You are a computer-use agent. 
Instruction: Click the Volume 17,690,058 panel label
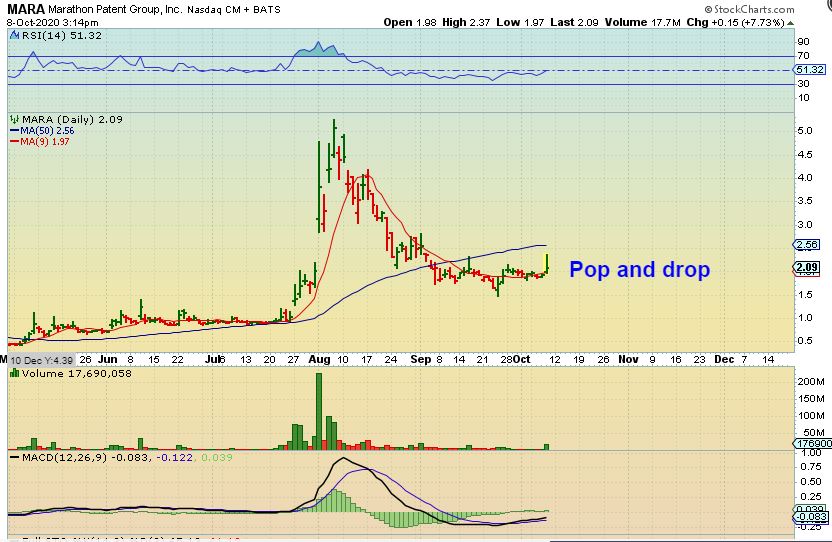pyautogui.click(x=76, y=373)
